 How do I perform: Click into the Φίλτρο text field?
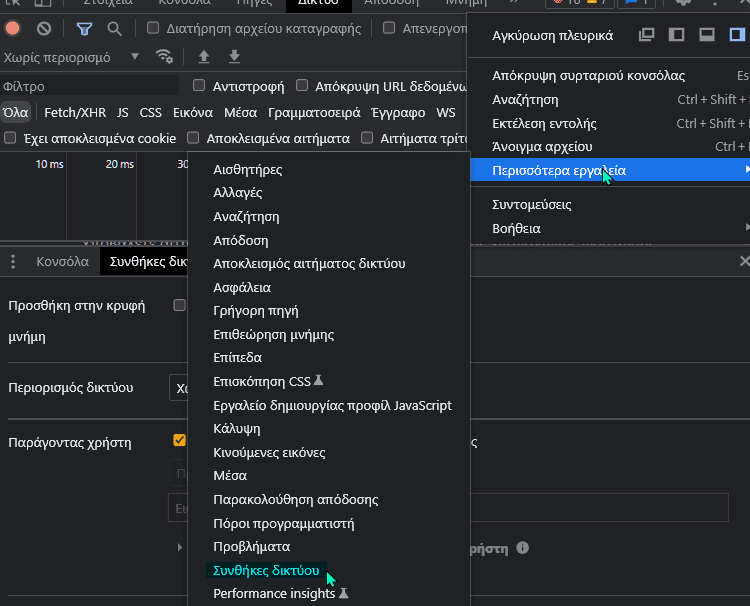[90, 86]
